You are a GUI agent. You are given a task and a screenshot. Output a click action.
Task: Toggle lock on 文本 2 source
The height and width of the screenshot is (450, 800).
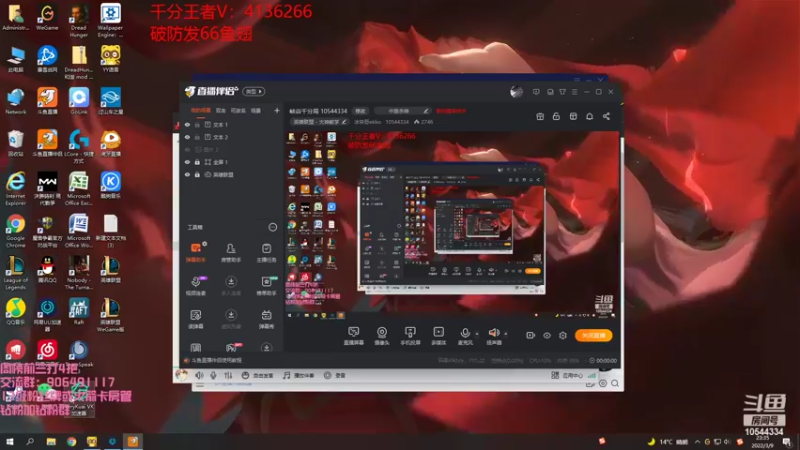(197, 137)
